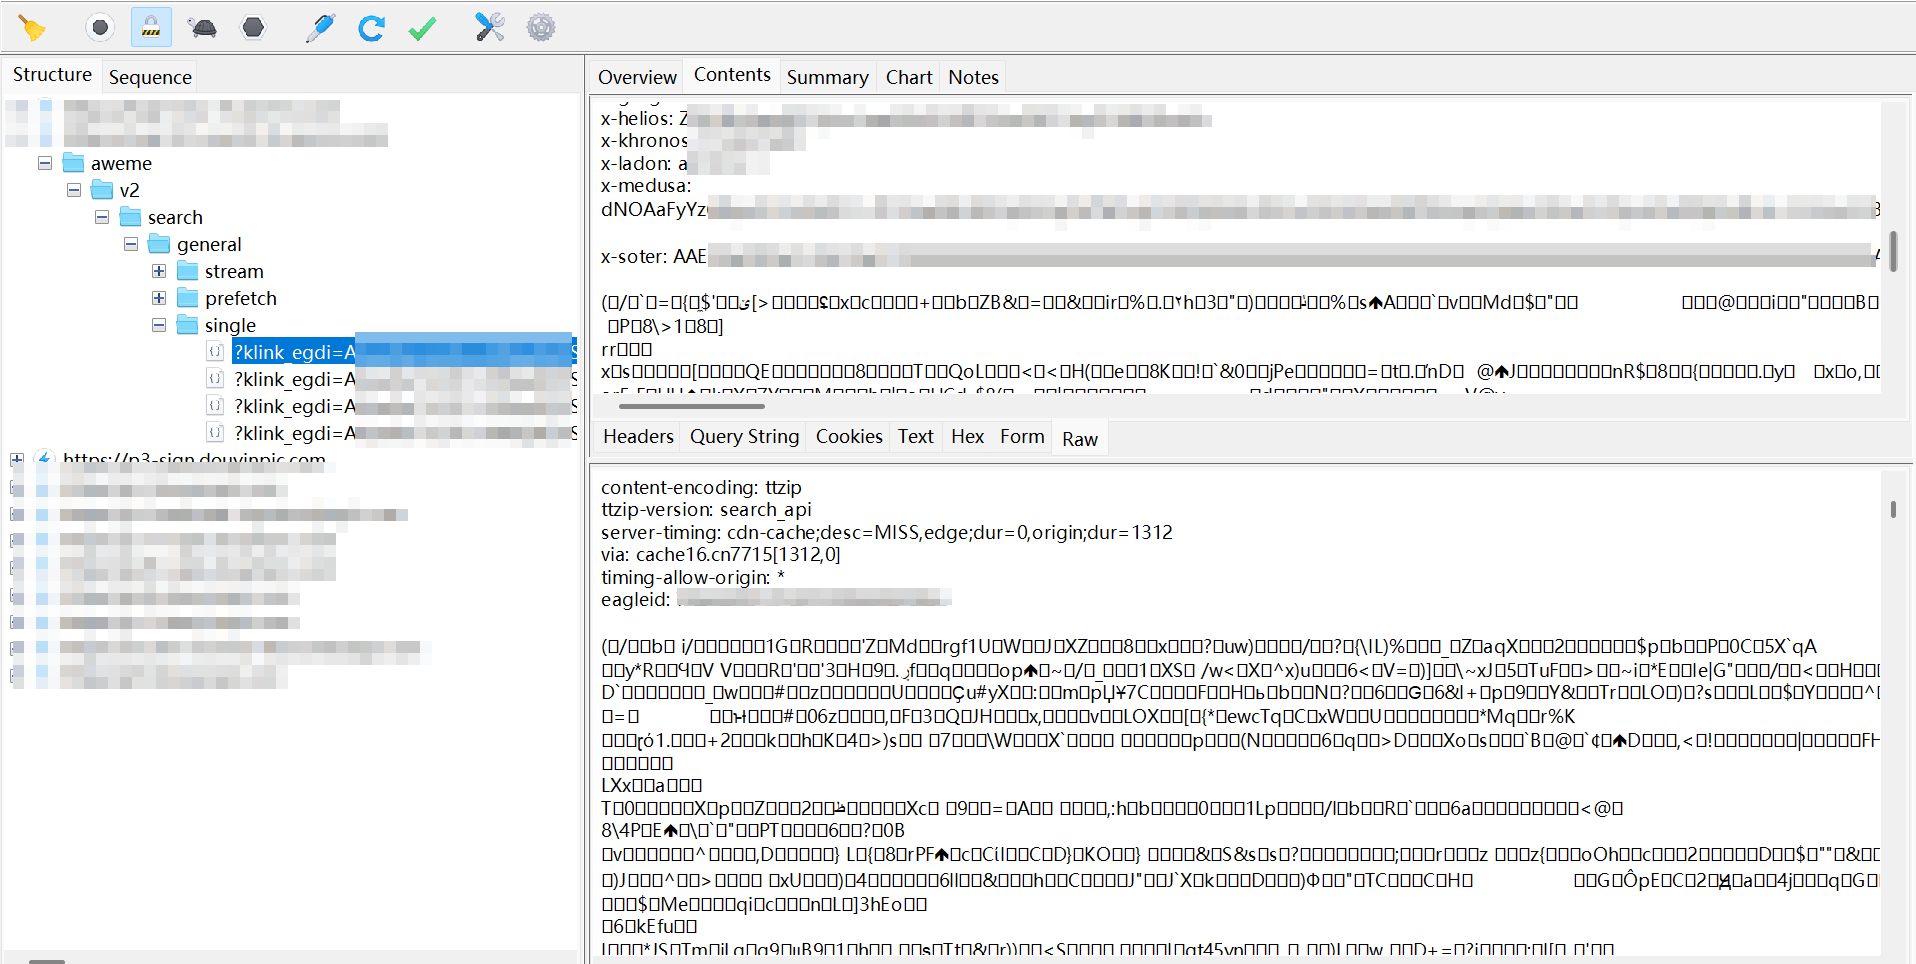The width and height of the screenshot is (1916, 964).
Task: Show the Text view tab
Action: coord(916,437)
